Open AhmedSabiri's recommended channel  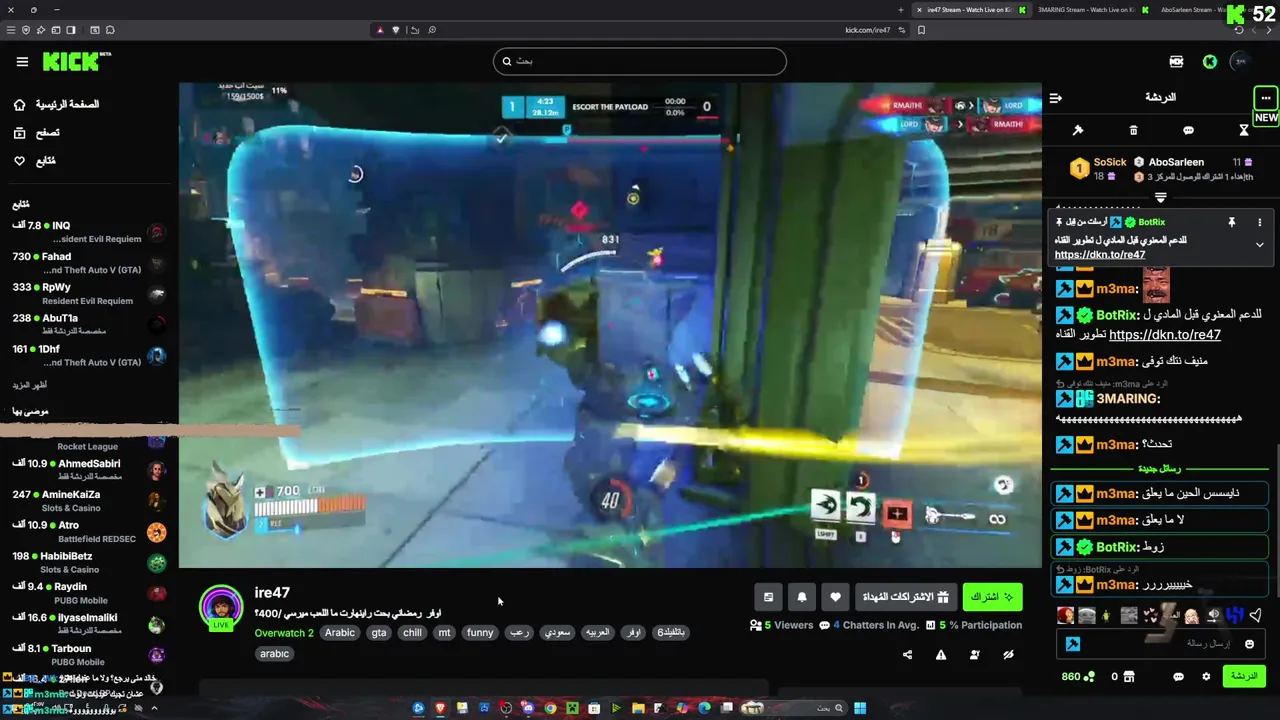(88, 470)
